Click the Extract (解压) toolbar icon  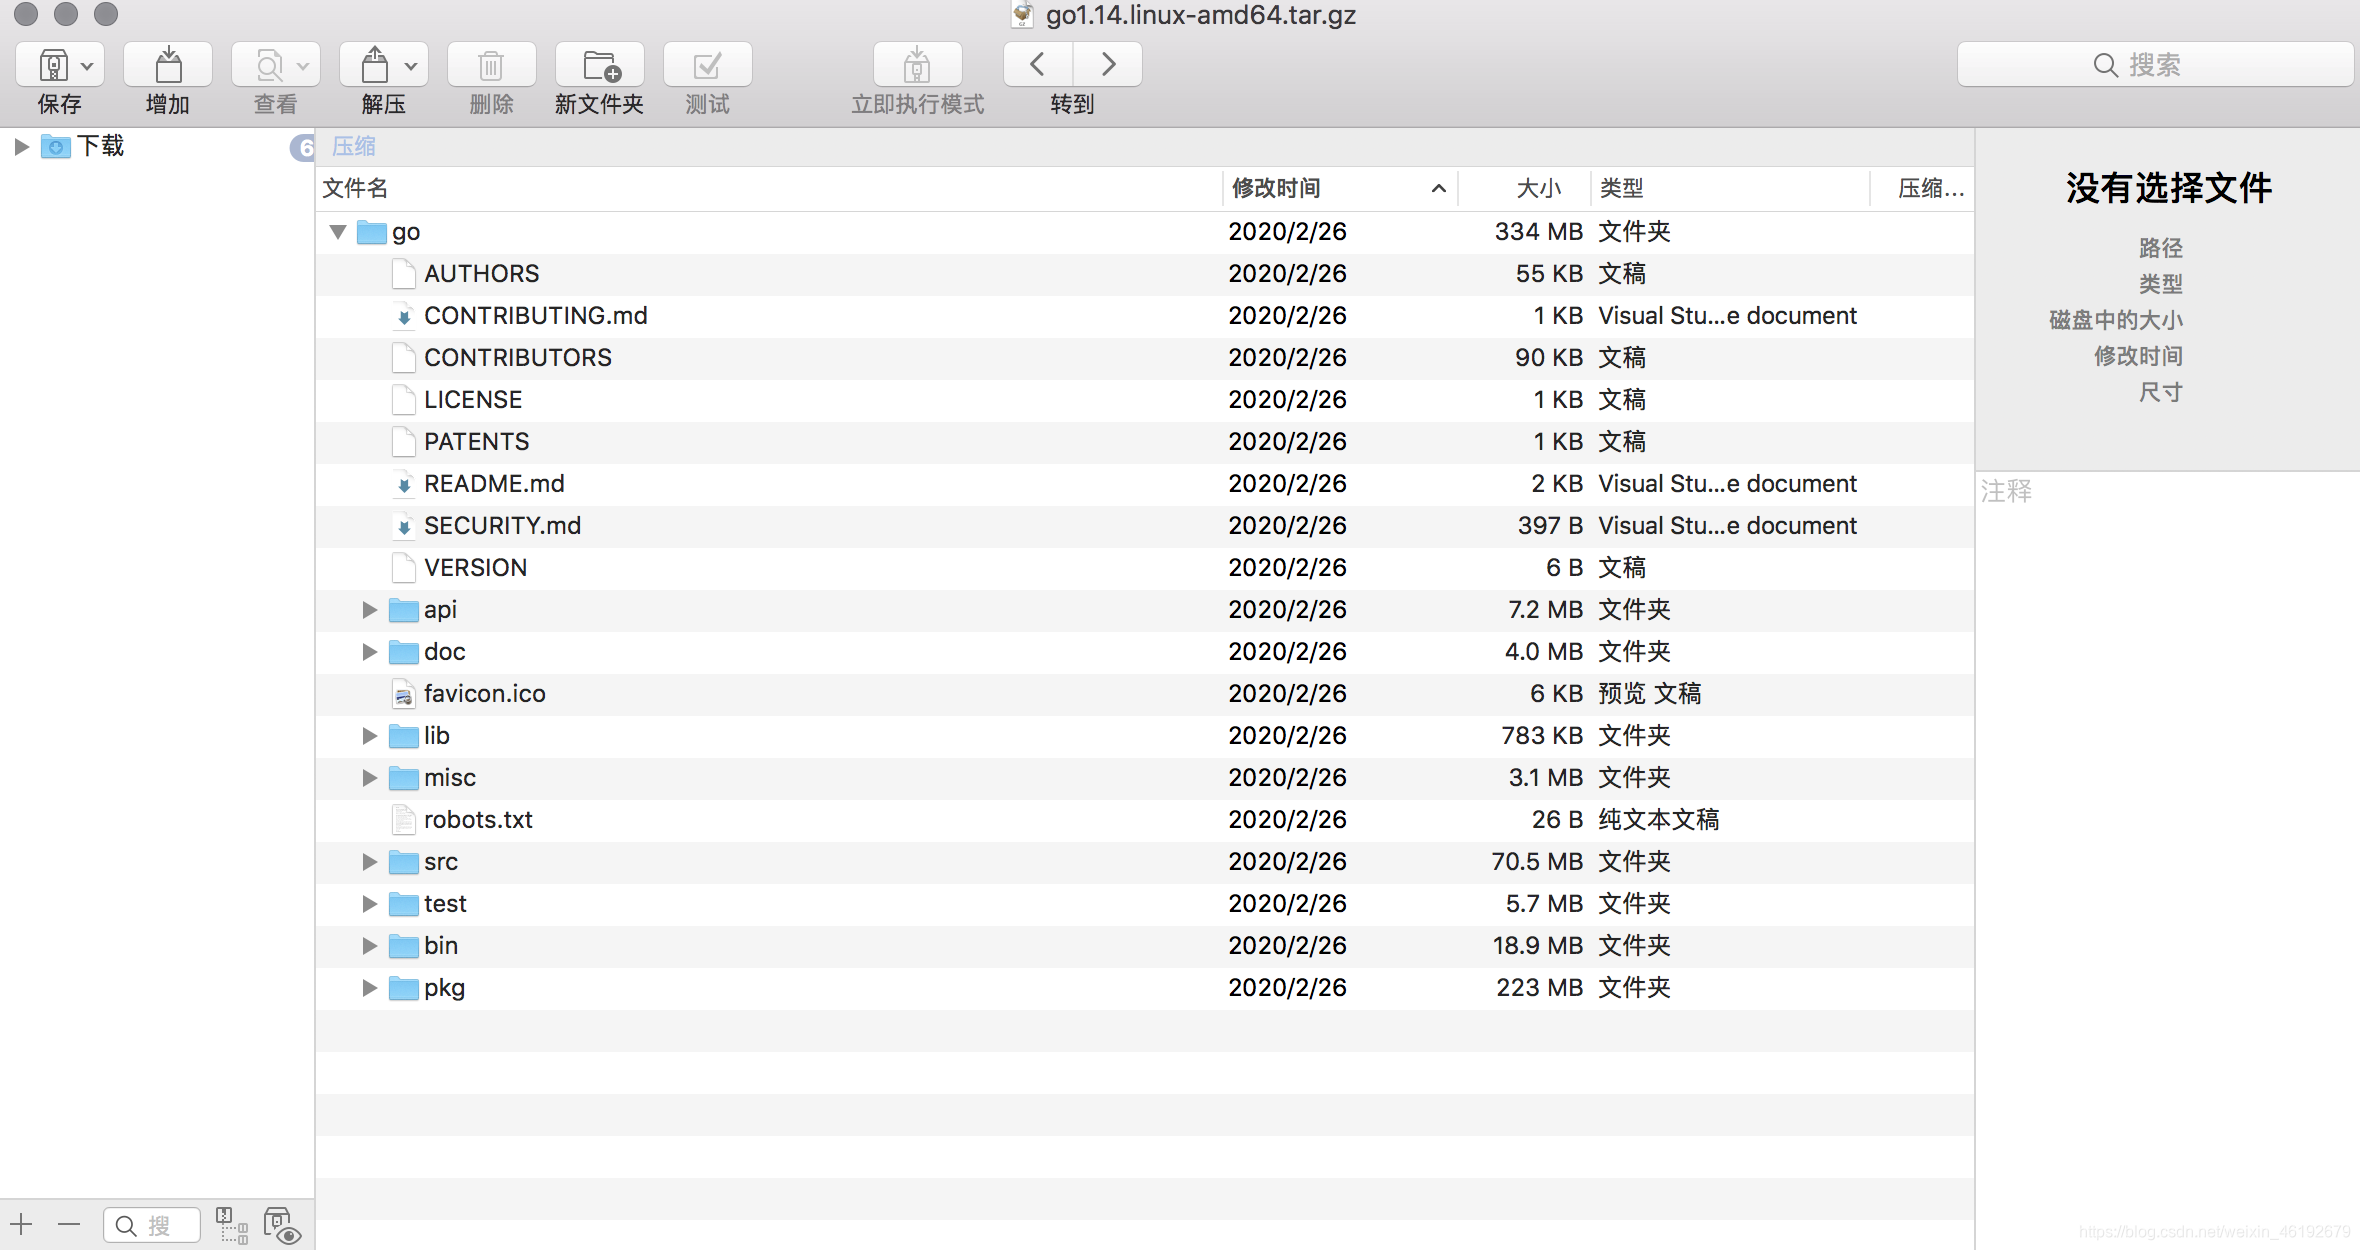pyautogui.click(x=375, y=66)
